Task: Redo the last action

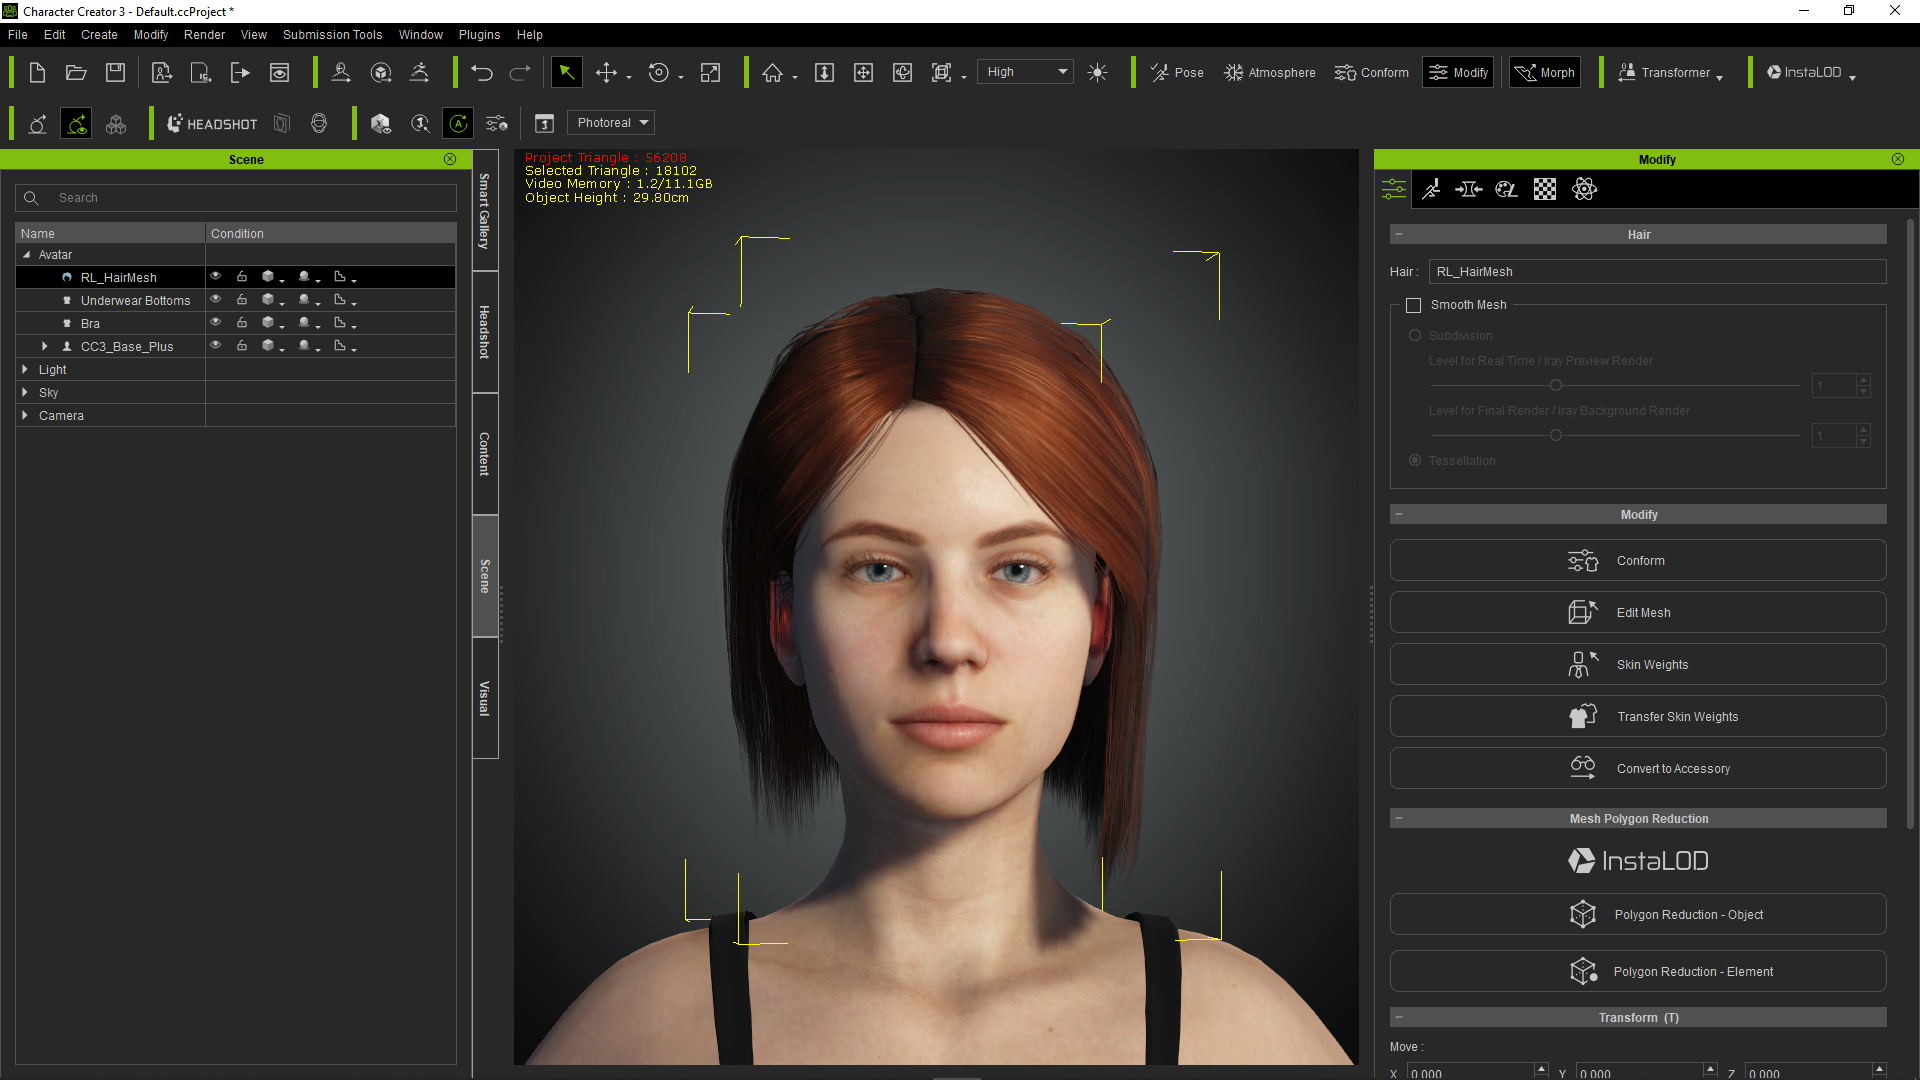Action: pyautogui.click(x=520, y=73)
